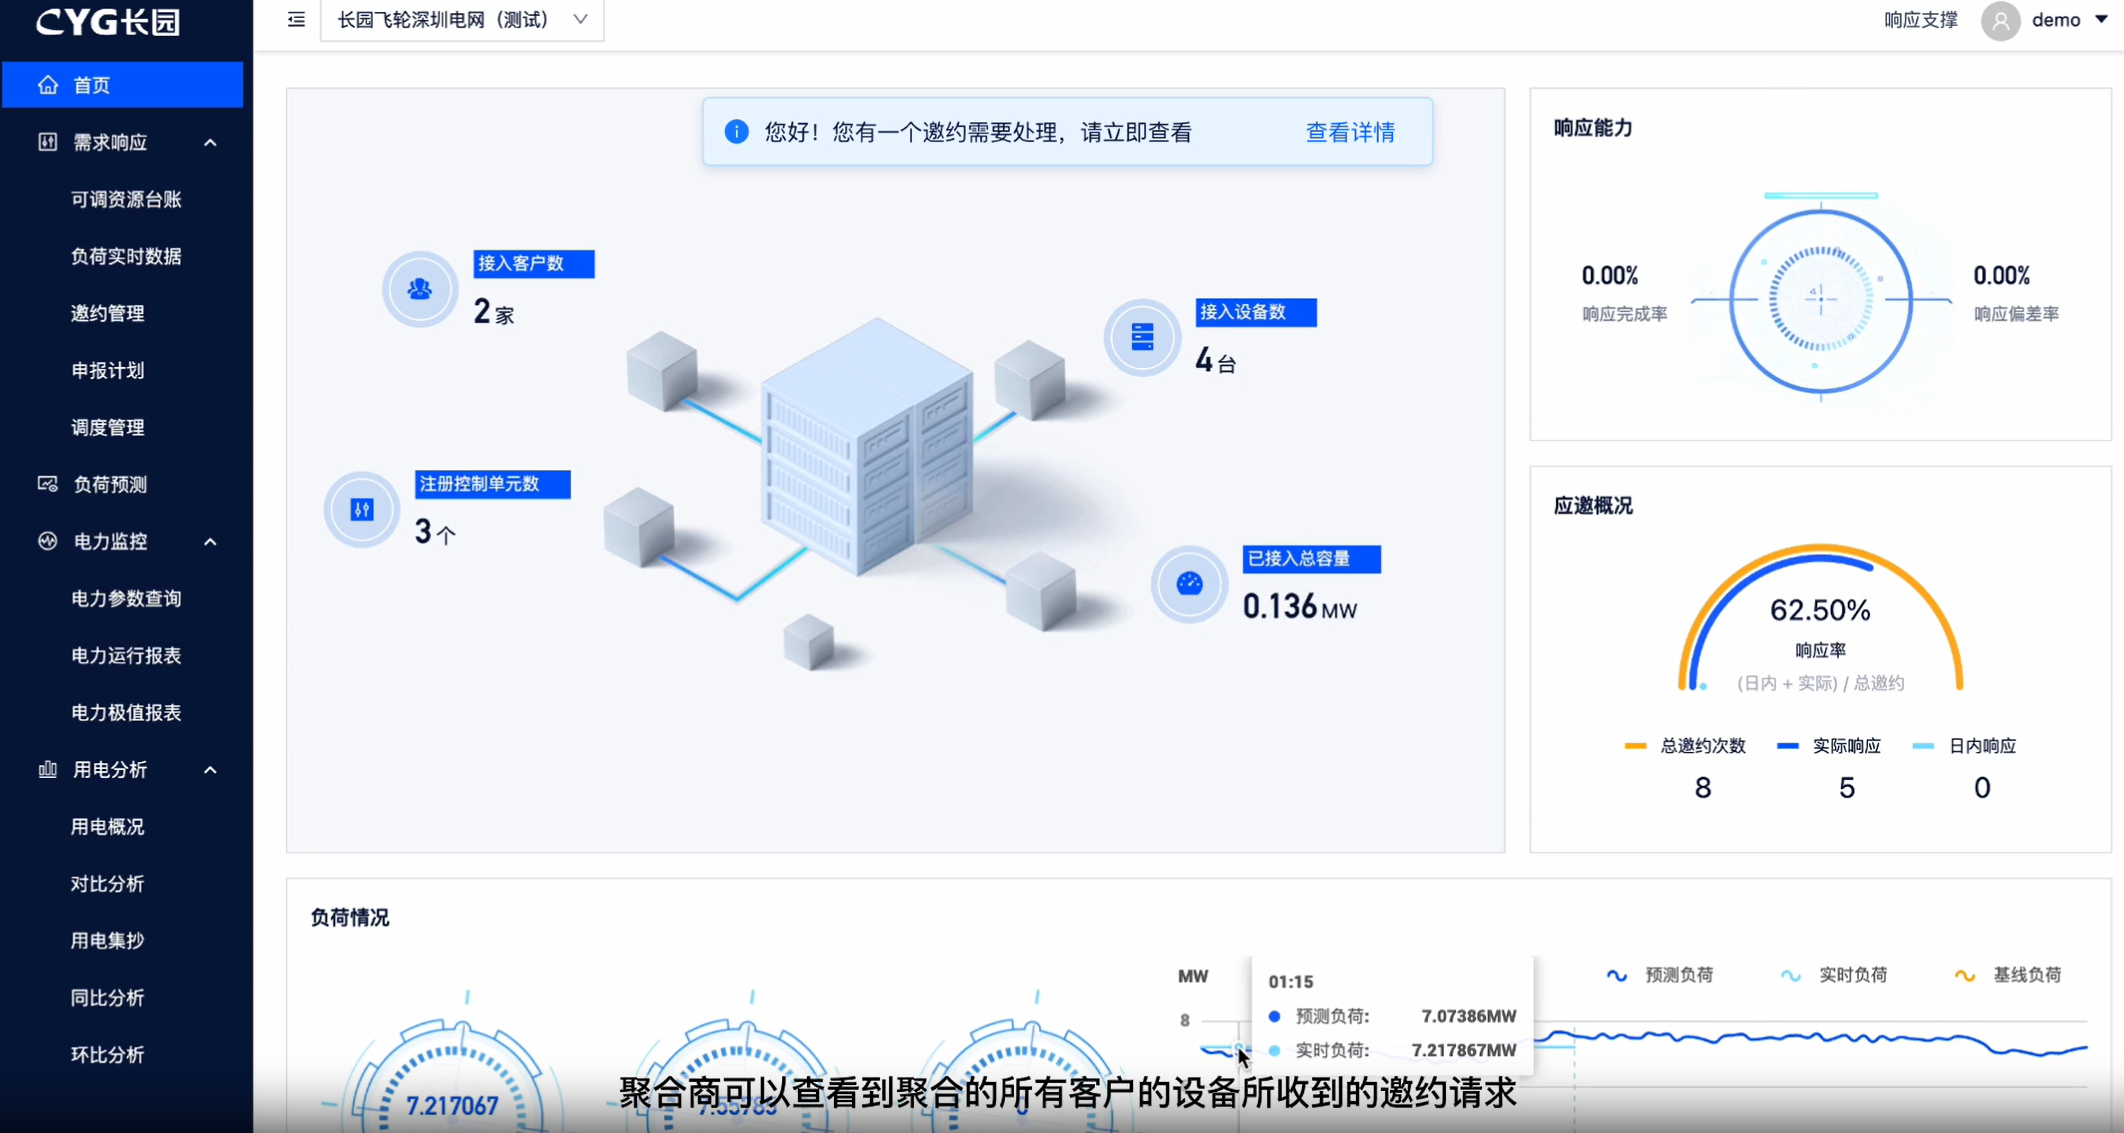Select 电力极值报表 in the sidebar
The height and width of the screenshot is (1133, 2124).
coord(125,712)
